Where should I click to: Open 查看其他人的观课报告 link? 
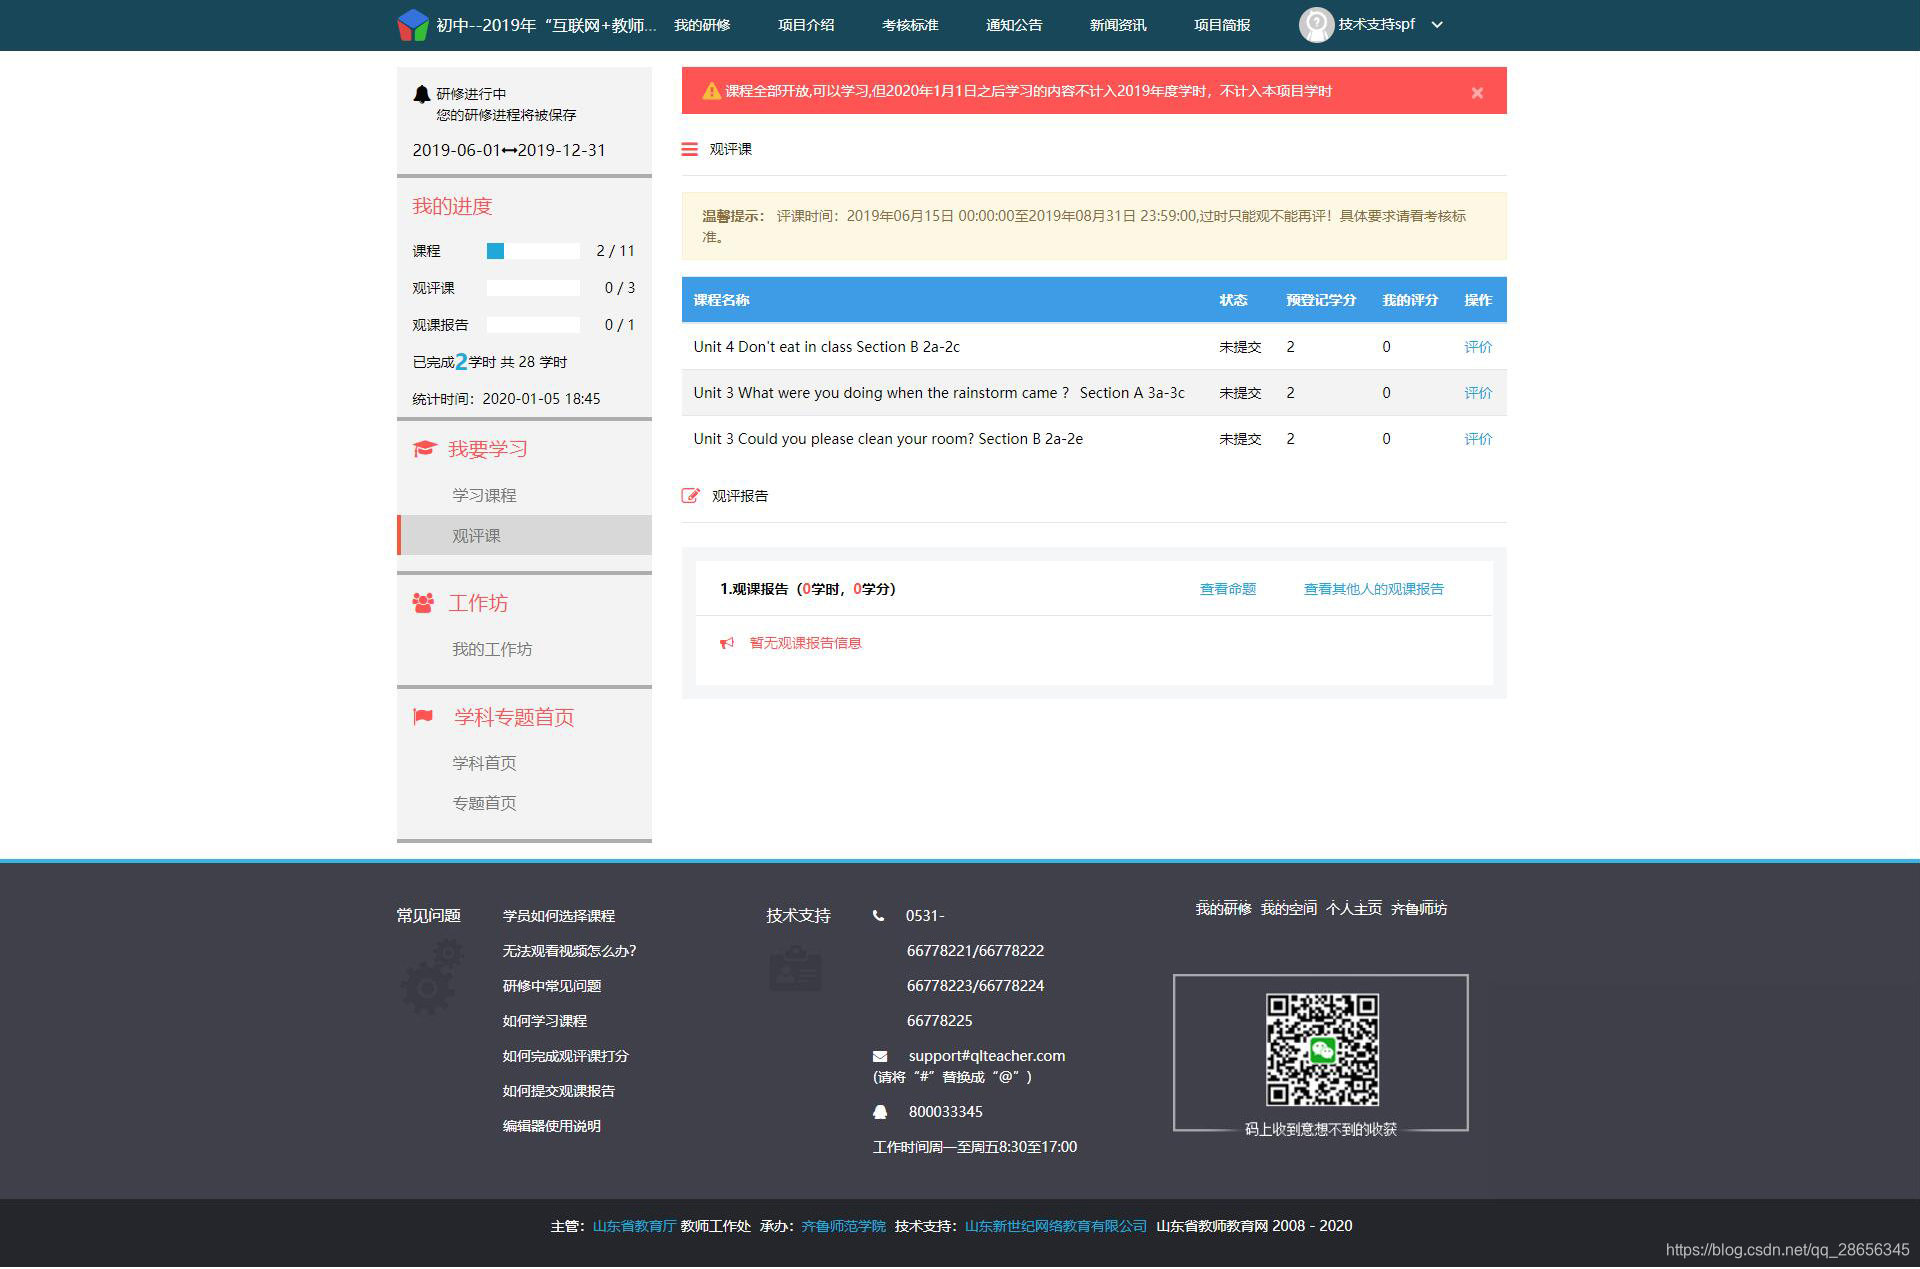click(x=1373, y=589)
